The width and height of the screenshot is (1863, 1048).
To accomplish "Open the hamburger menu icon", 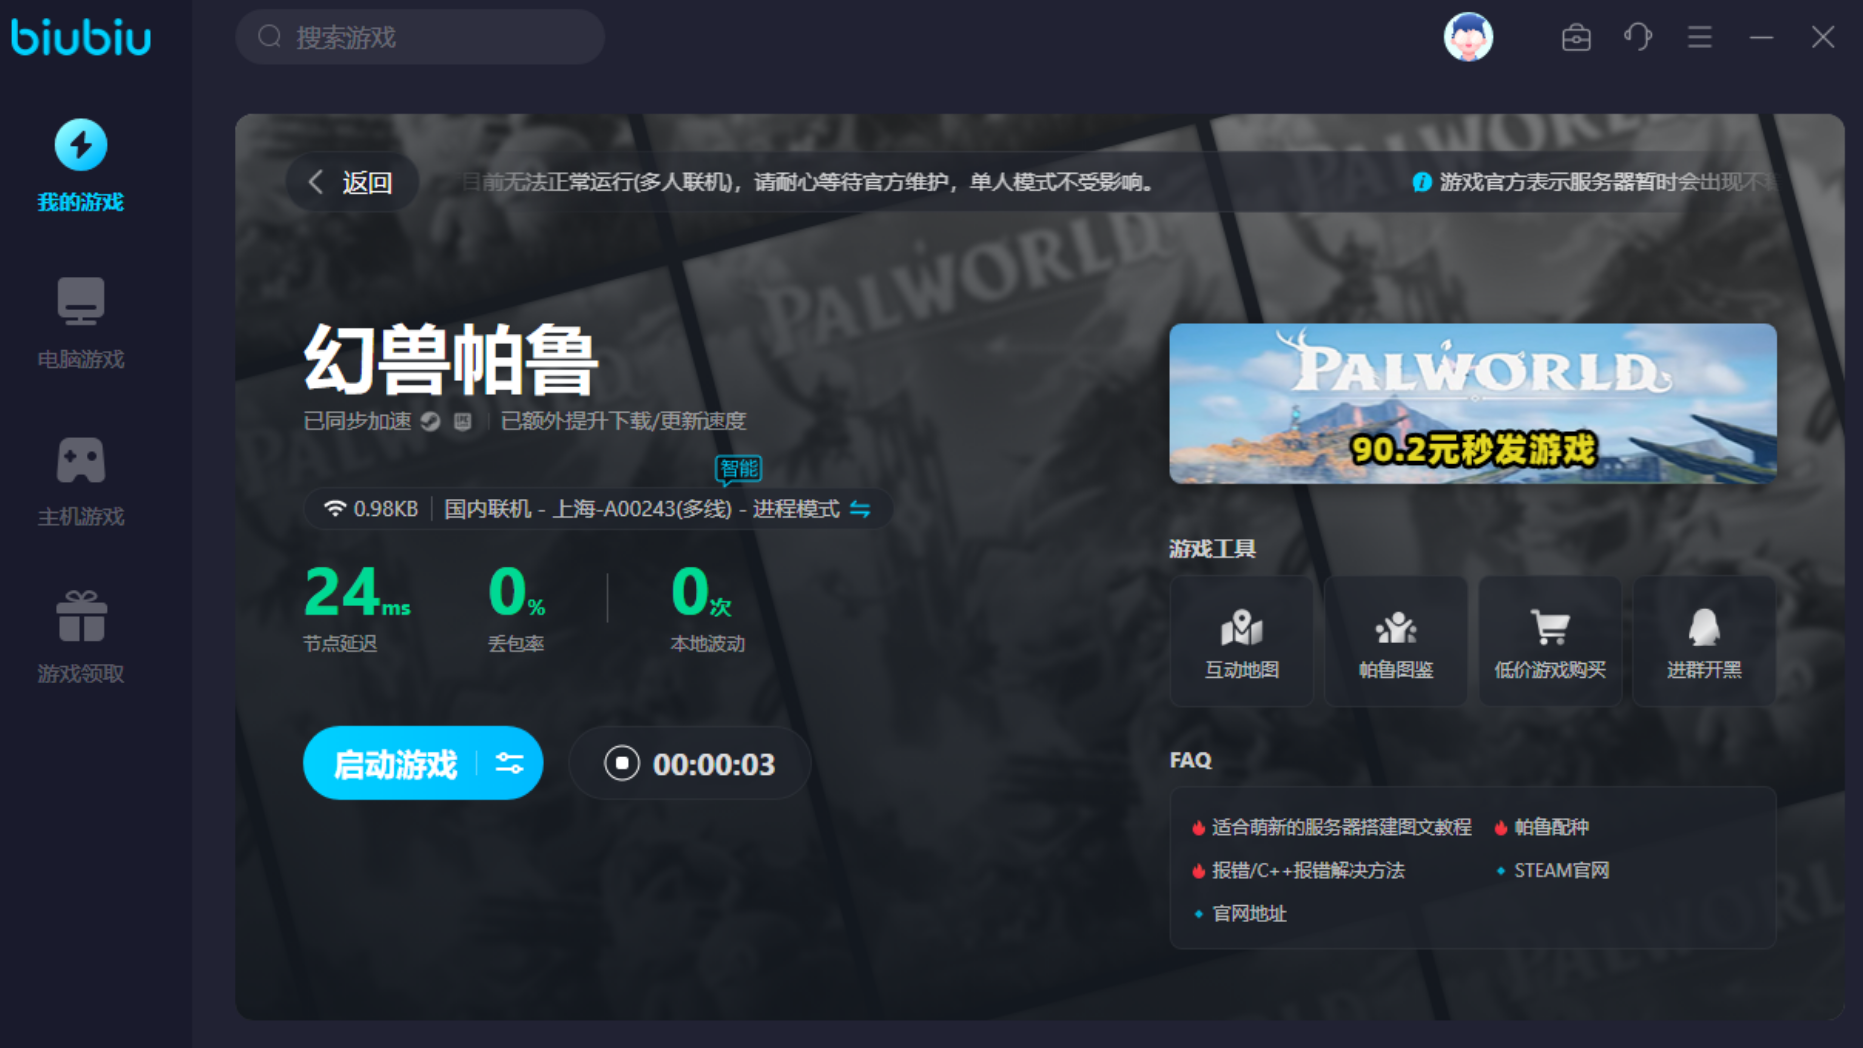I will pos(1700,38).
